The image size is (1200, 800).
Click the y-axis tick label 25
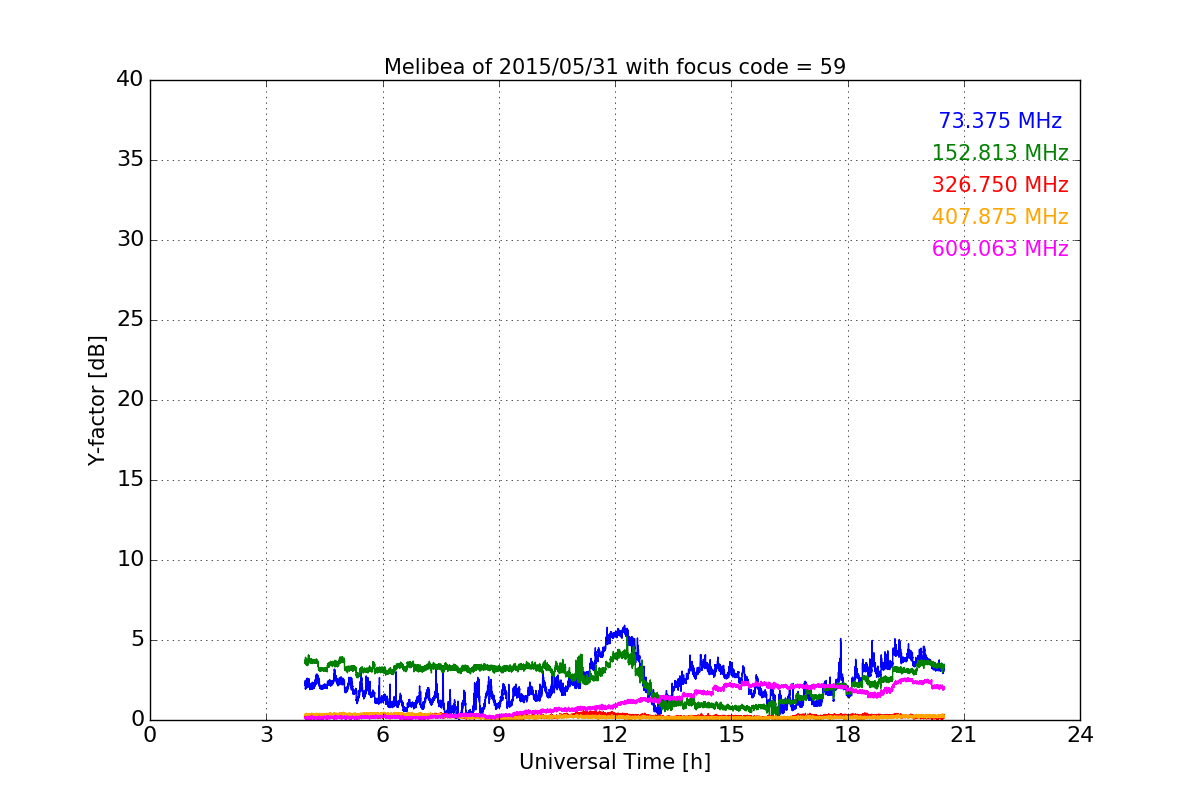[x=130, y=320]
